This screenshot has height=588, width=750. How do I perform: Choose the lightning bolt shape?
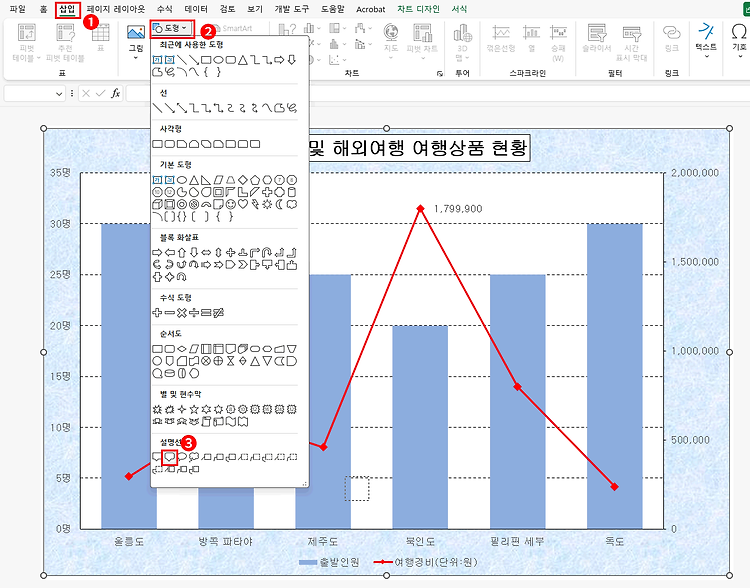pyautogui.click(x=255, y=204)
